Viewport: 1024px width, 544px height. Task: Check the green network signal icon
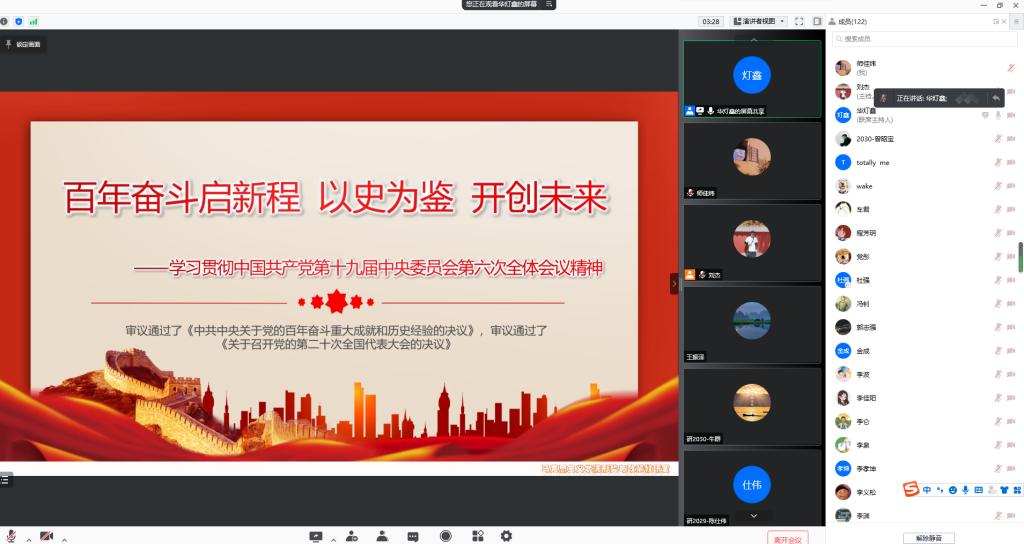(33, 21)
